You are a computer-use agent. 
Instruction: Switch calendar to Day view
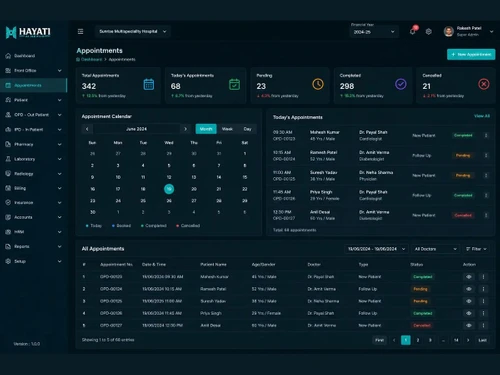(x=247, y=129)
